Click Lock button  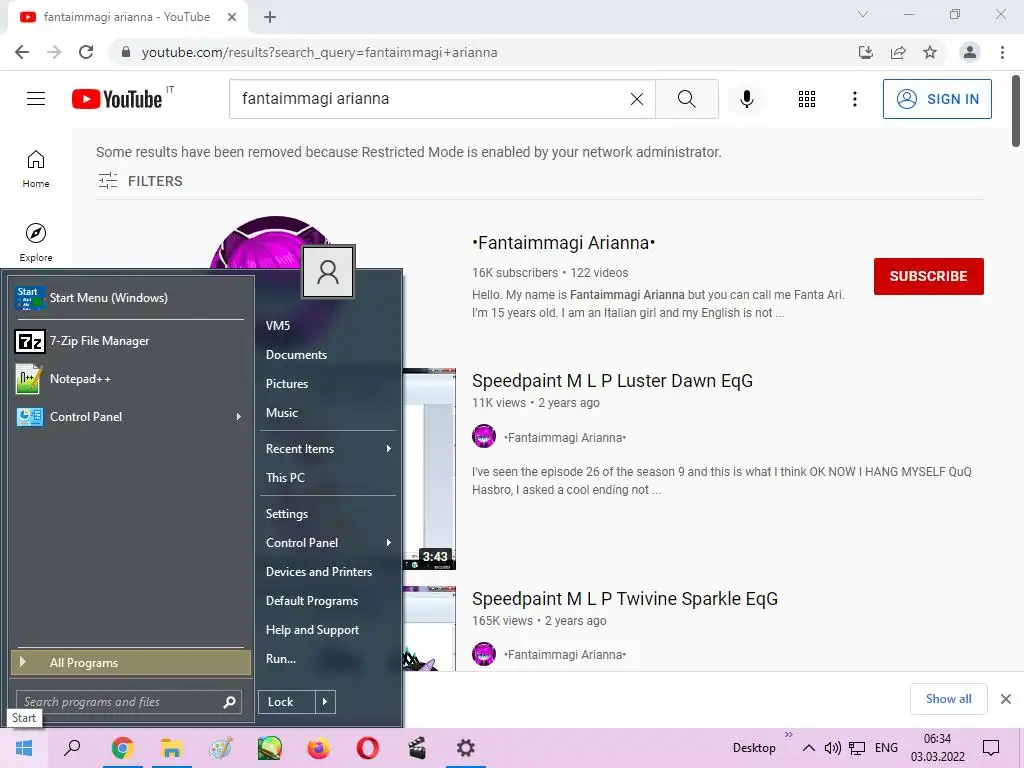coord(286,702)
